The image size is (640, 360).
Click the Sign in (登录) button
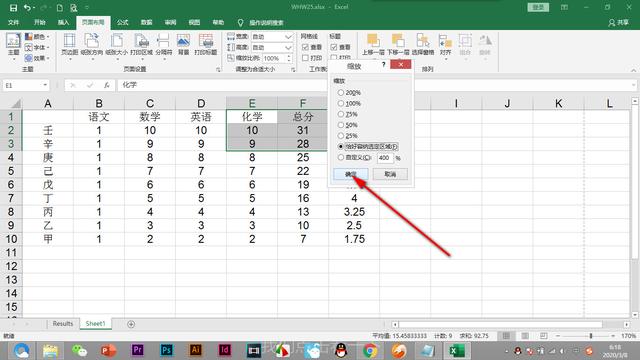pyautogui.click(x=538, y=7)
